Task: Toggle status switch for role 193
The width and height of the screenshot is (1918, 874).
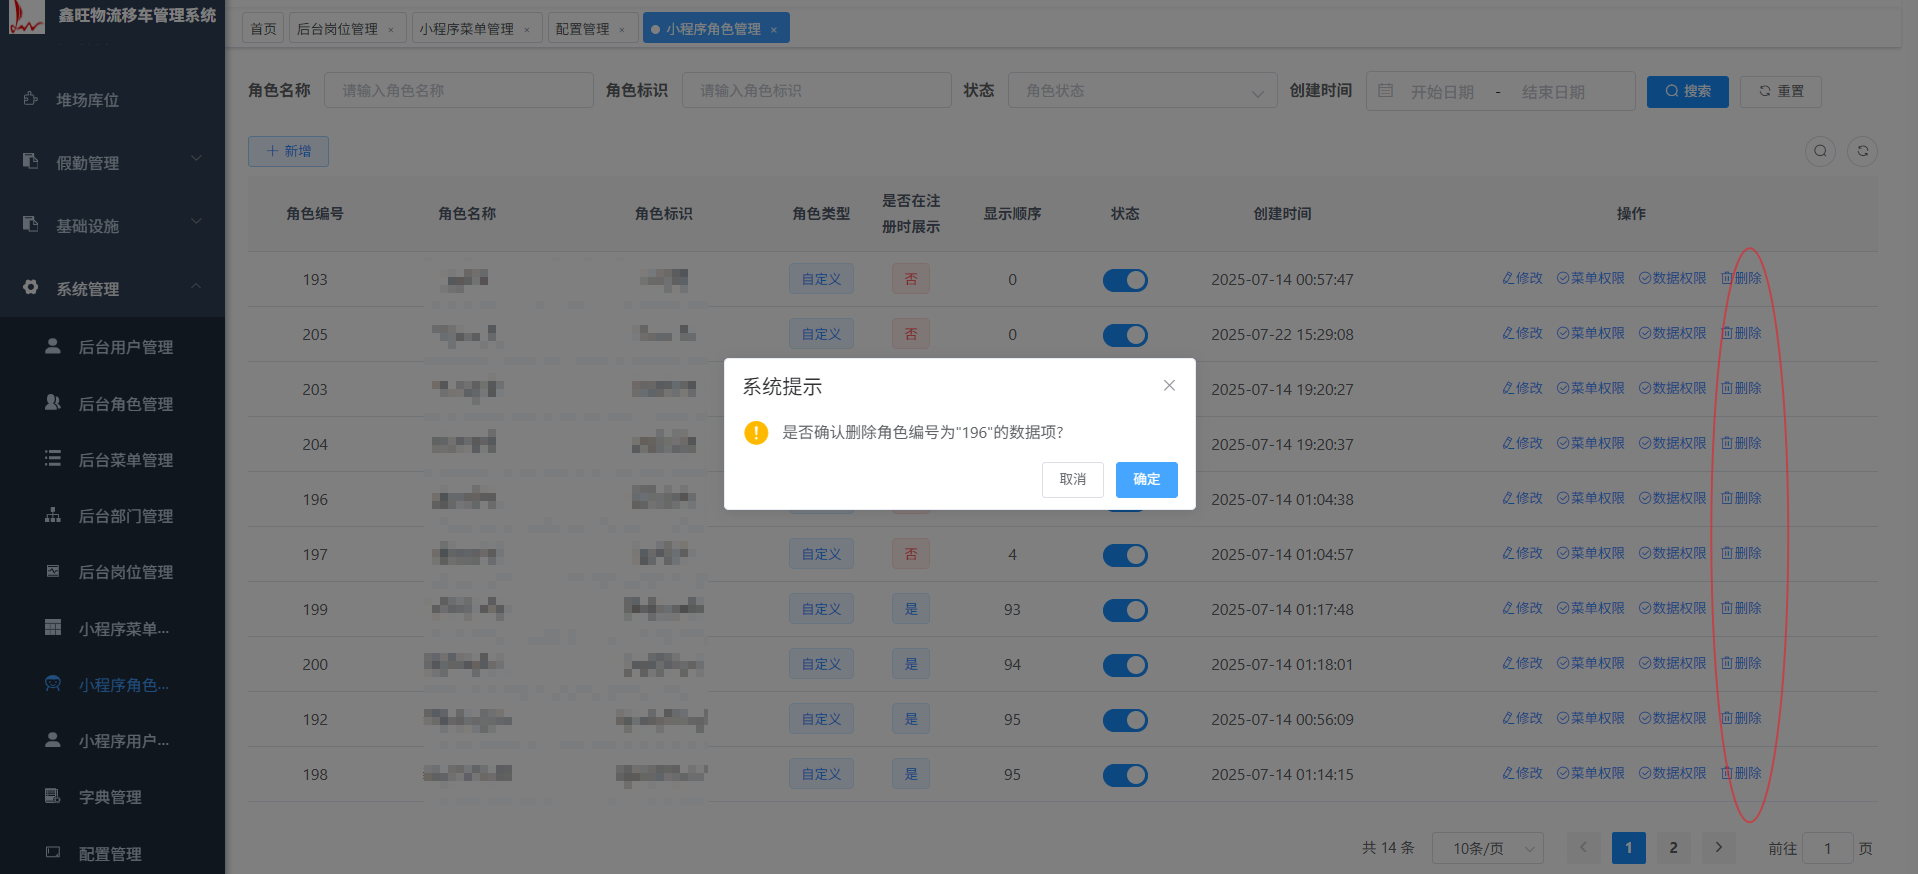Action: 1125,280
